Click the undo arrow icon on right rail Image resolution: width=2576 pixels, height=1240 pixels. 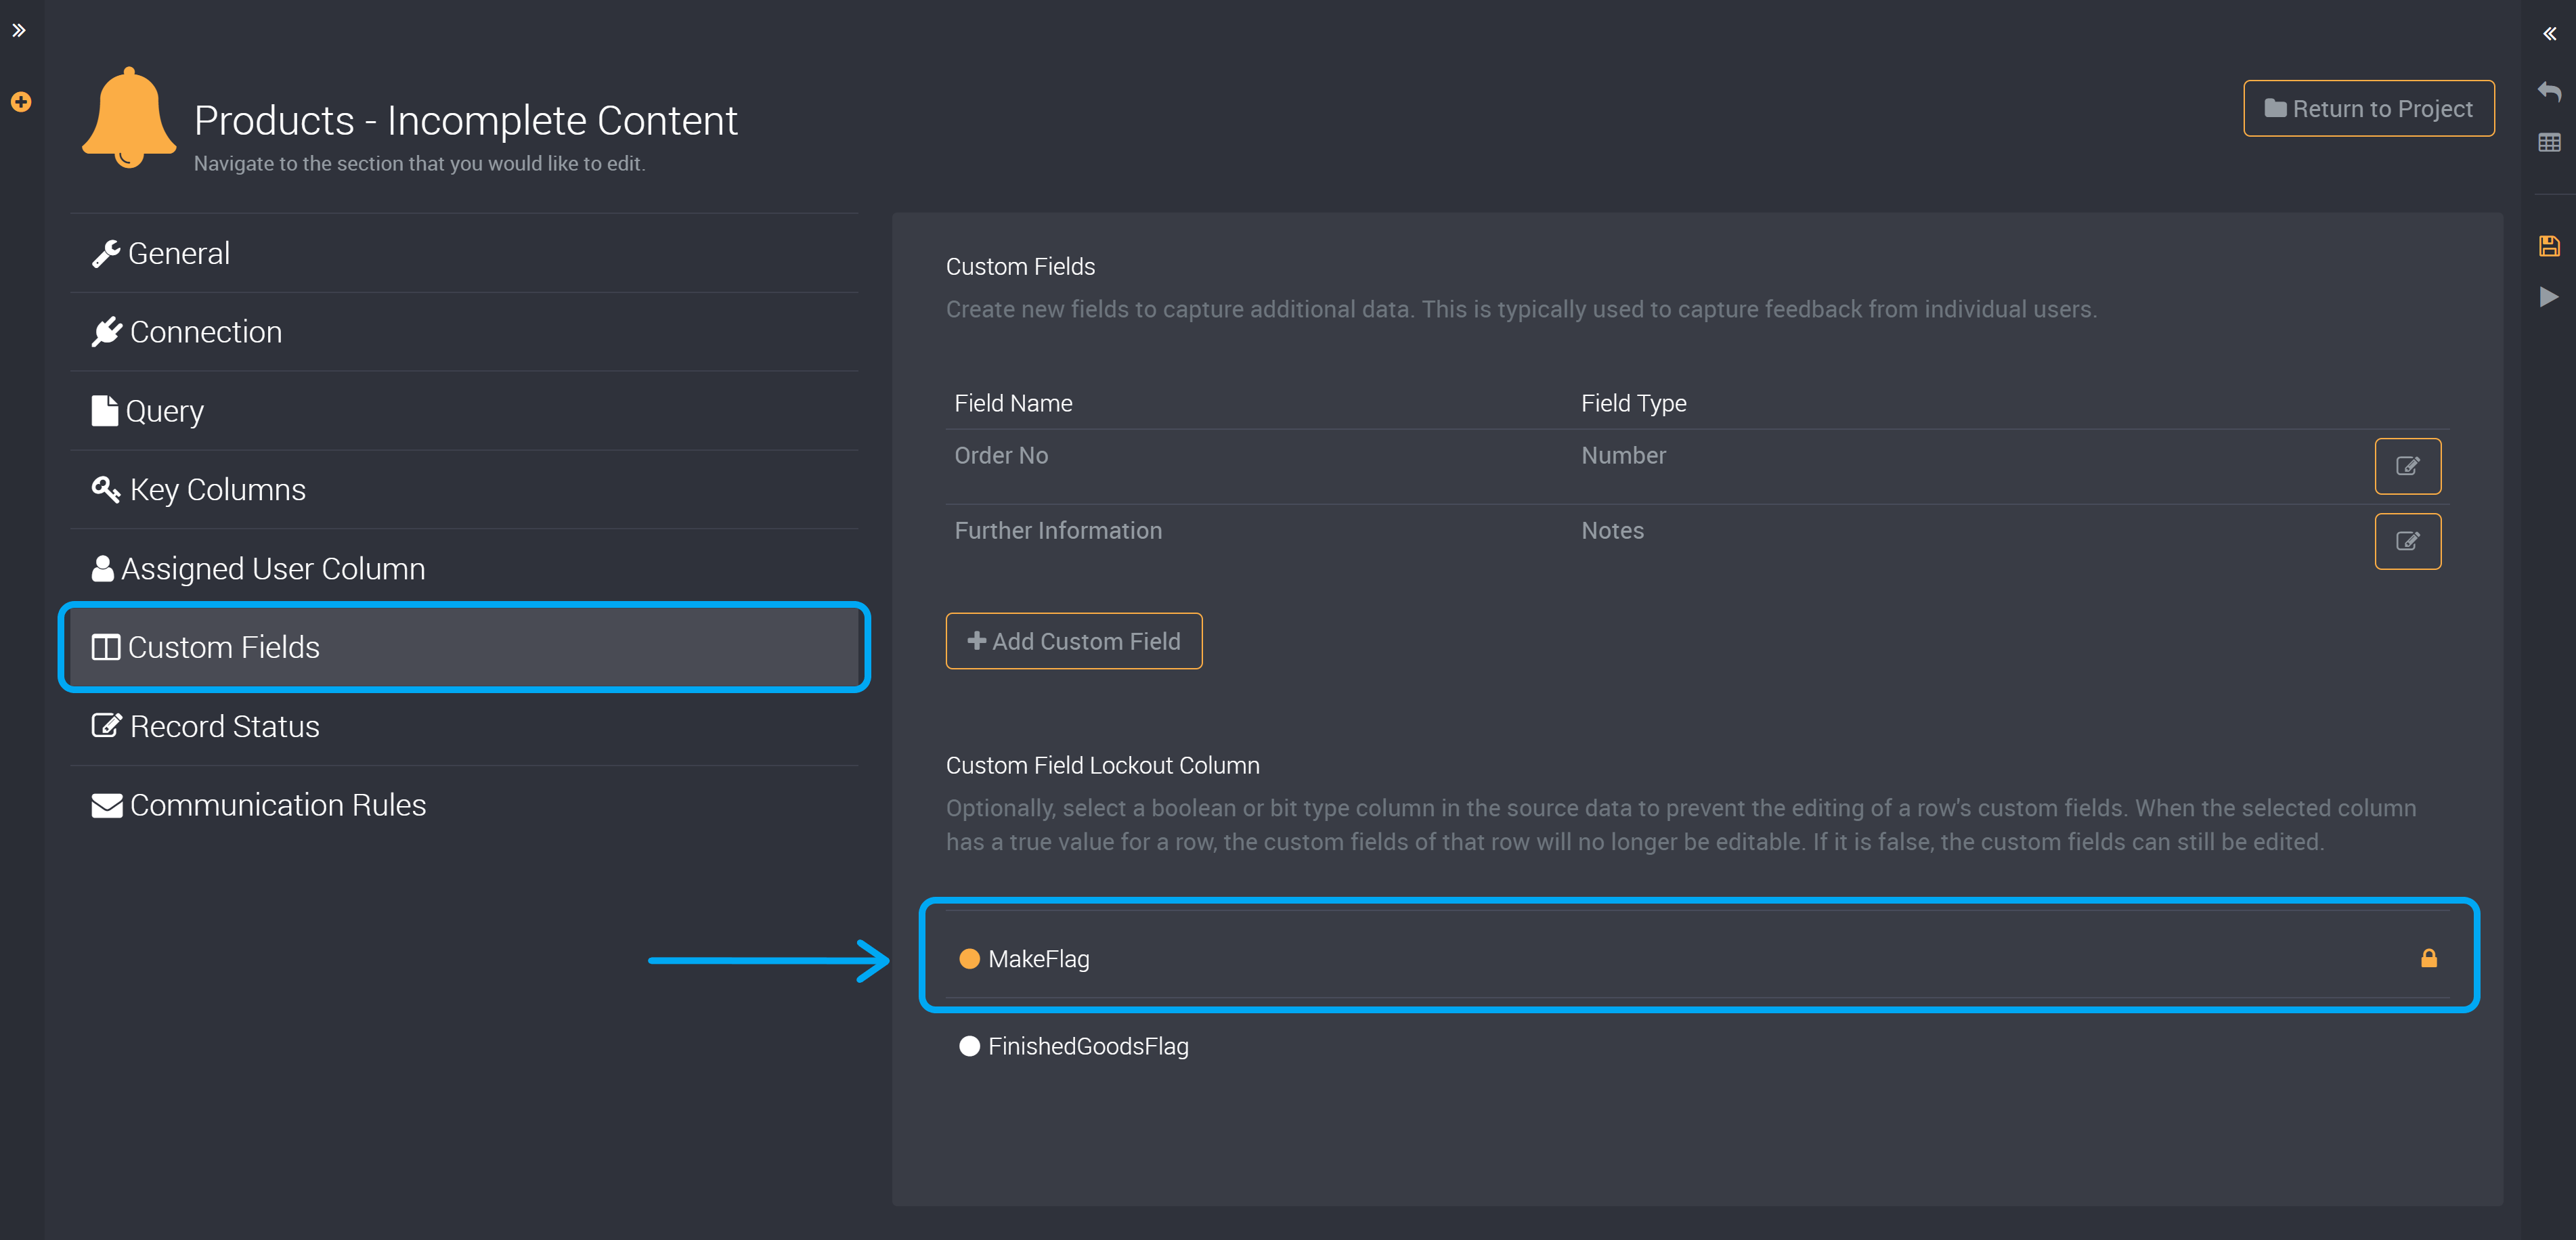[2549, 92]
